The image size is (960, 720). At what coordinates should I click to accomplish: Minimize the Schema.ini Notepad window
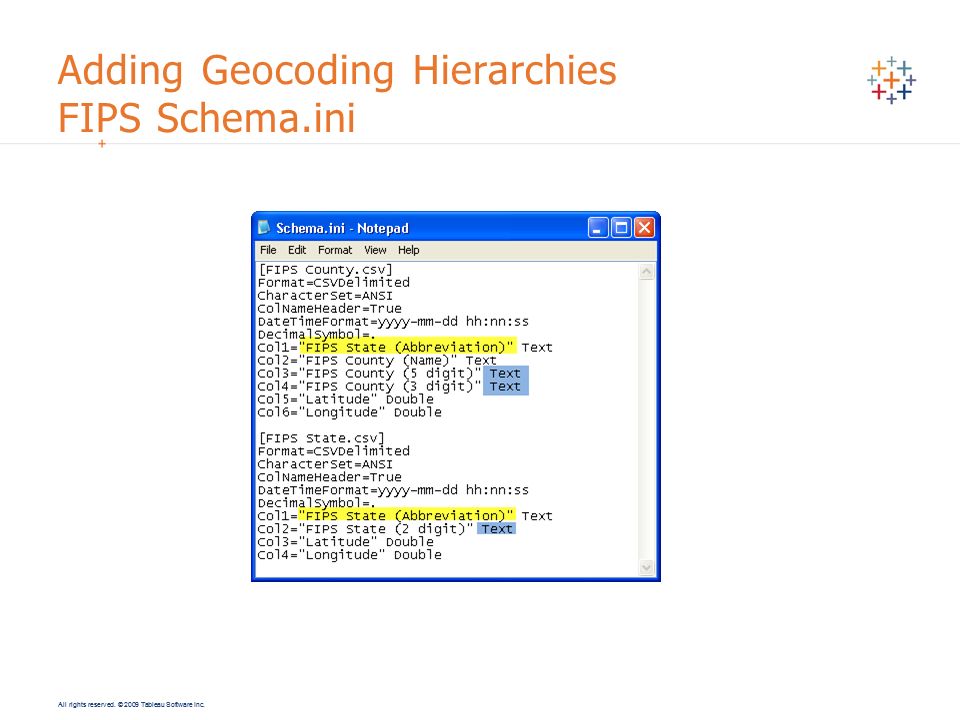(598, 228)
